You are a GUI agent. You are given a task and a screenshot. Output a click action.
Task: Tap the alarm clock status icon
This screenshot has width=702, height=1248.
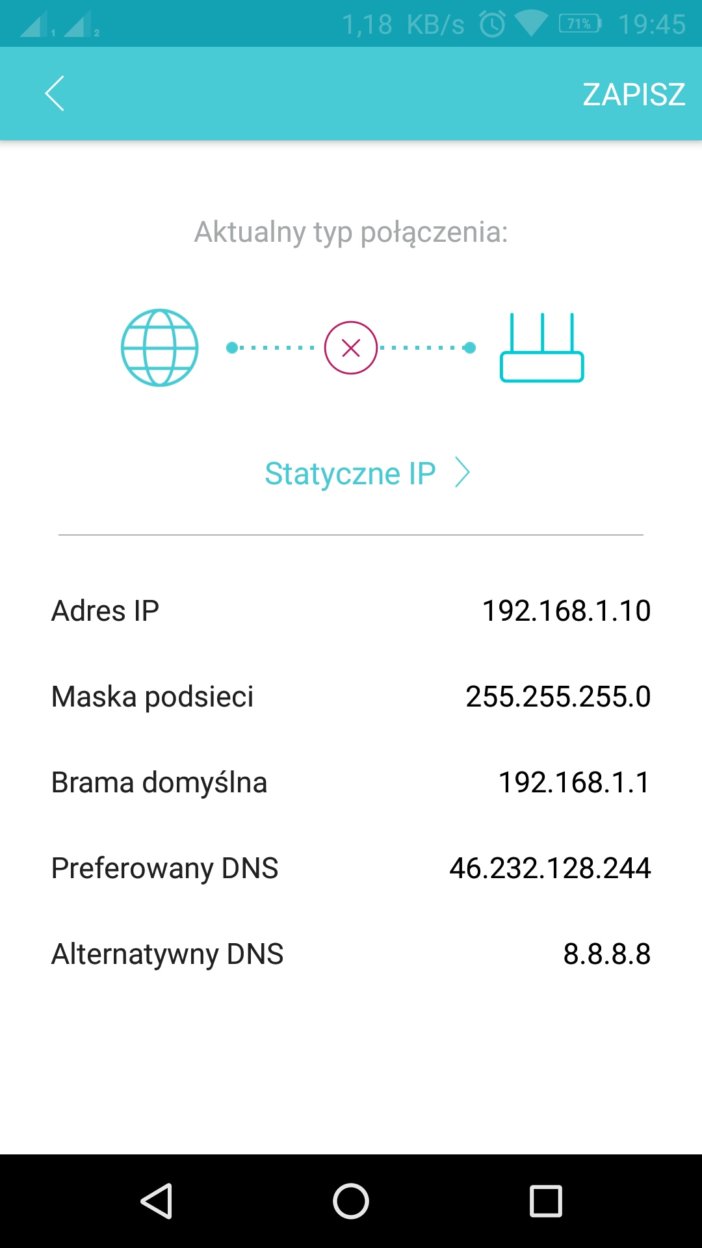492,24
